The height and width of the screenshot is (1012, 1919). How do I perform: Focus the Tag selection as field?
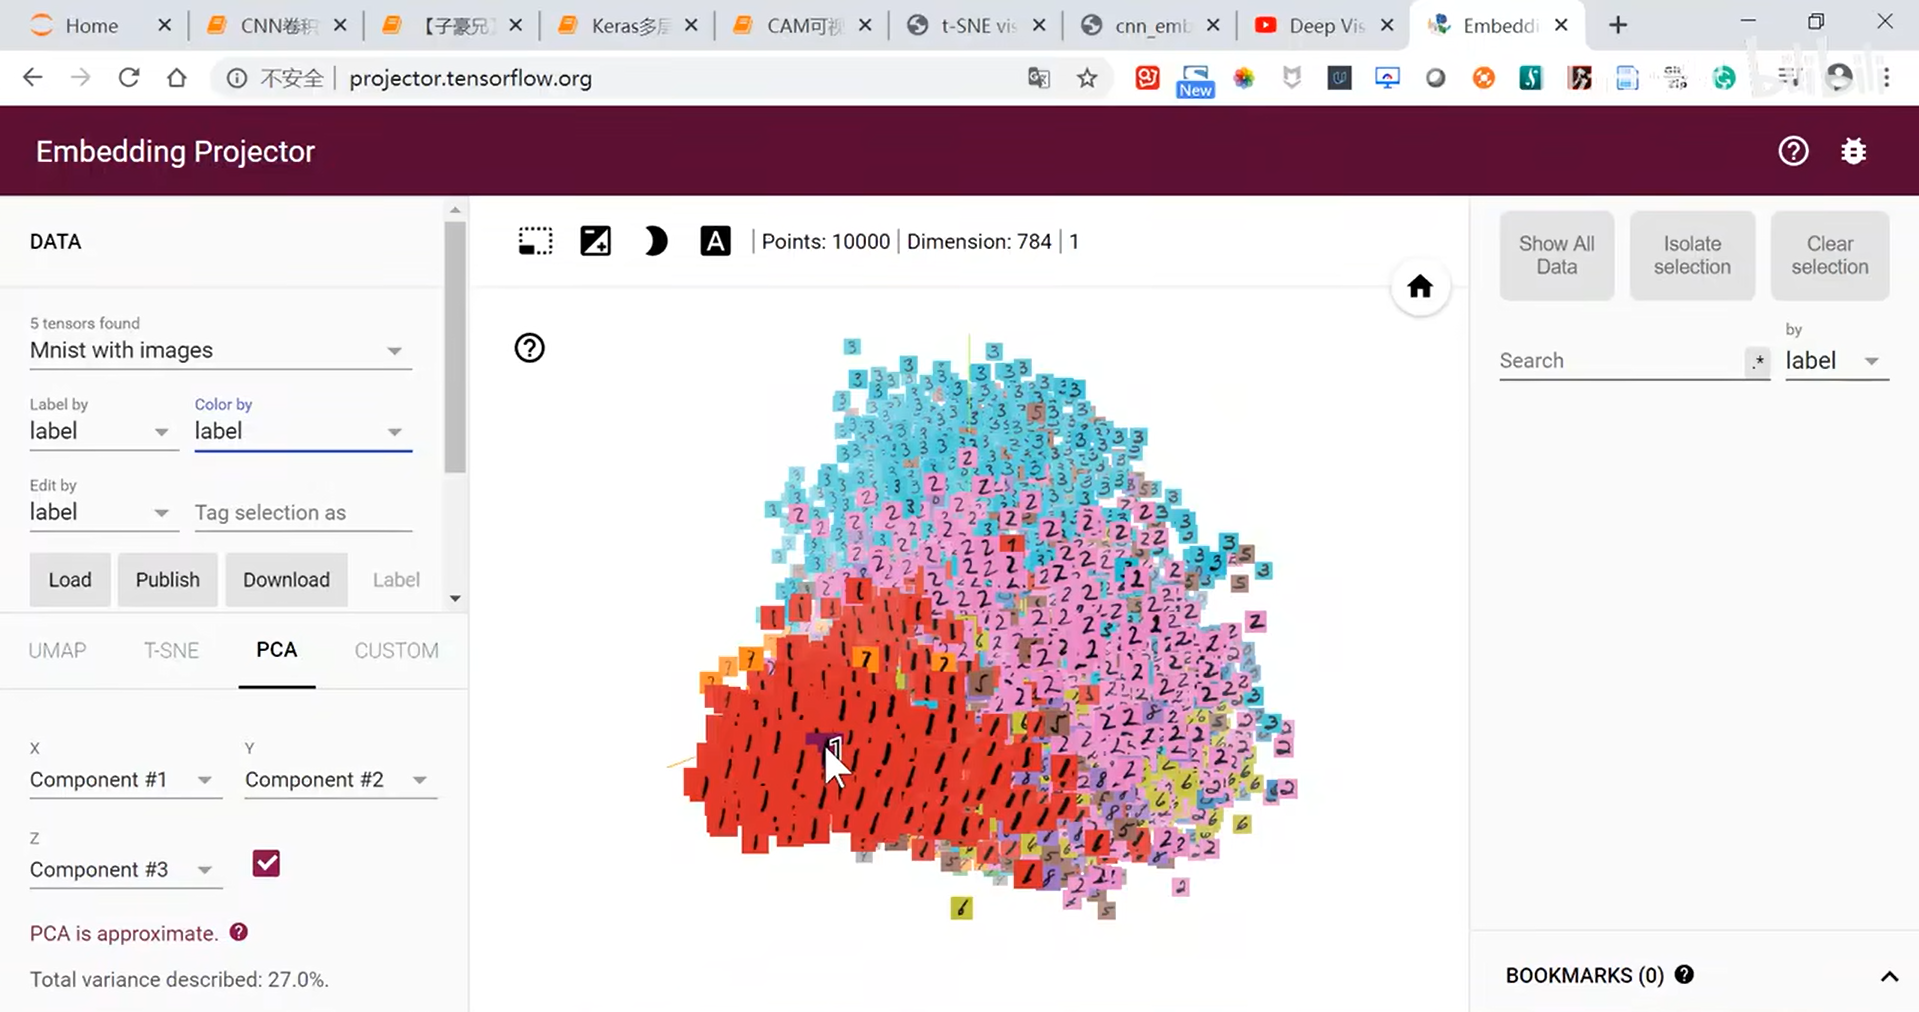coord(303,513)
